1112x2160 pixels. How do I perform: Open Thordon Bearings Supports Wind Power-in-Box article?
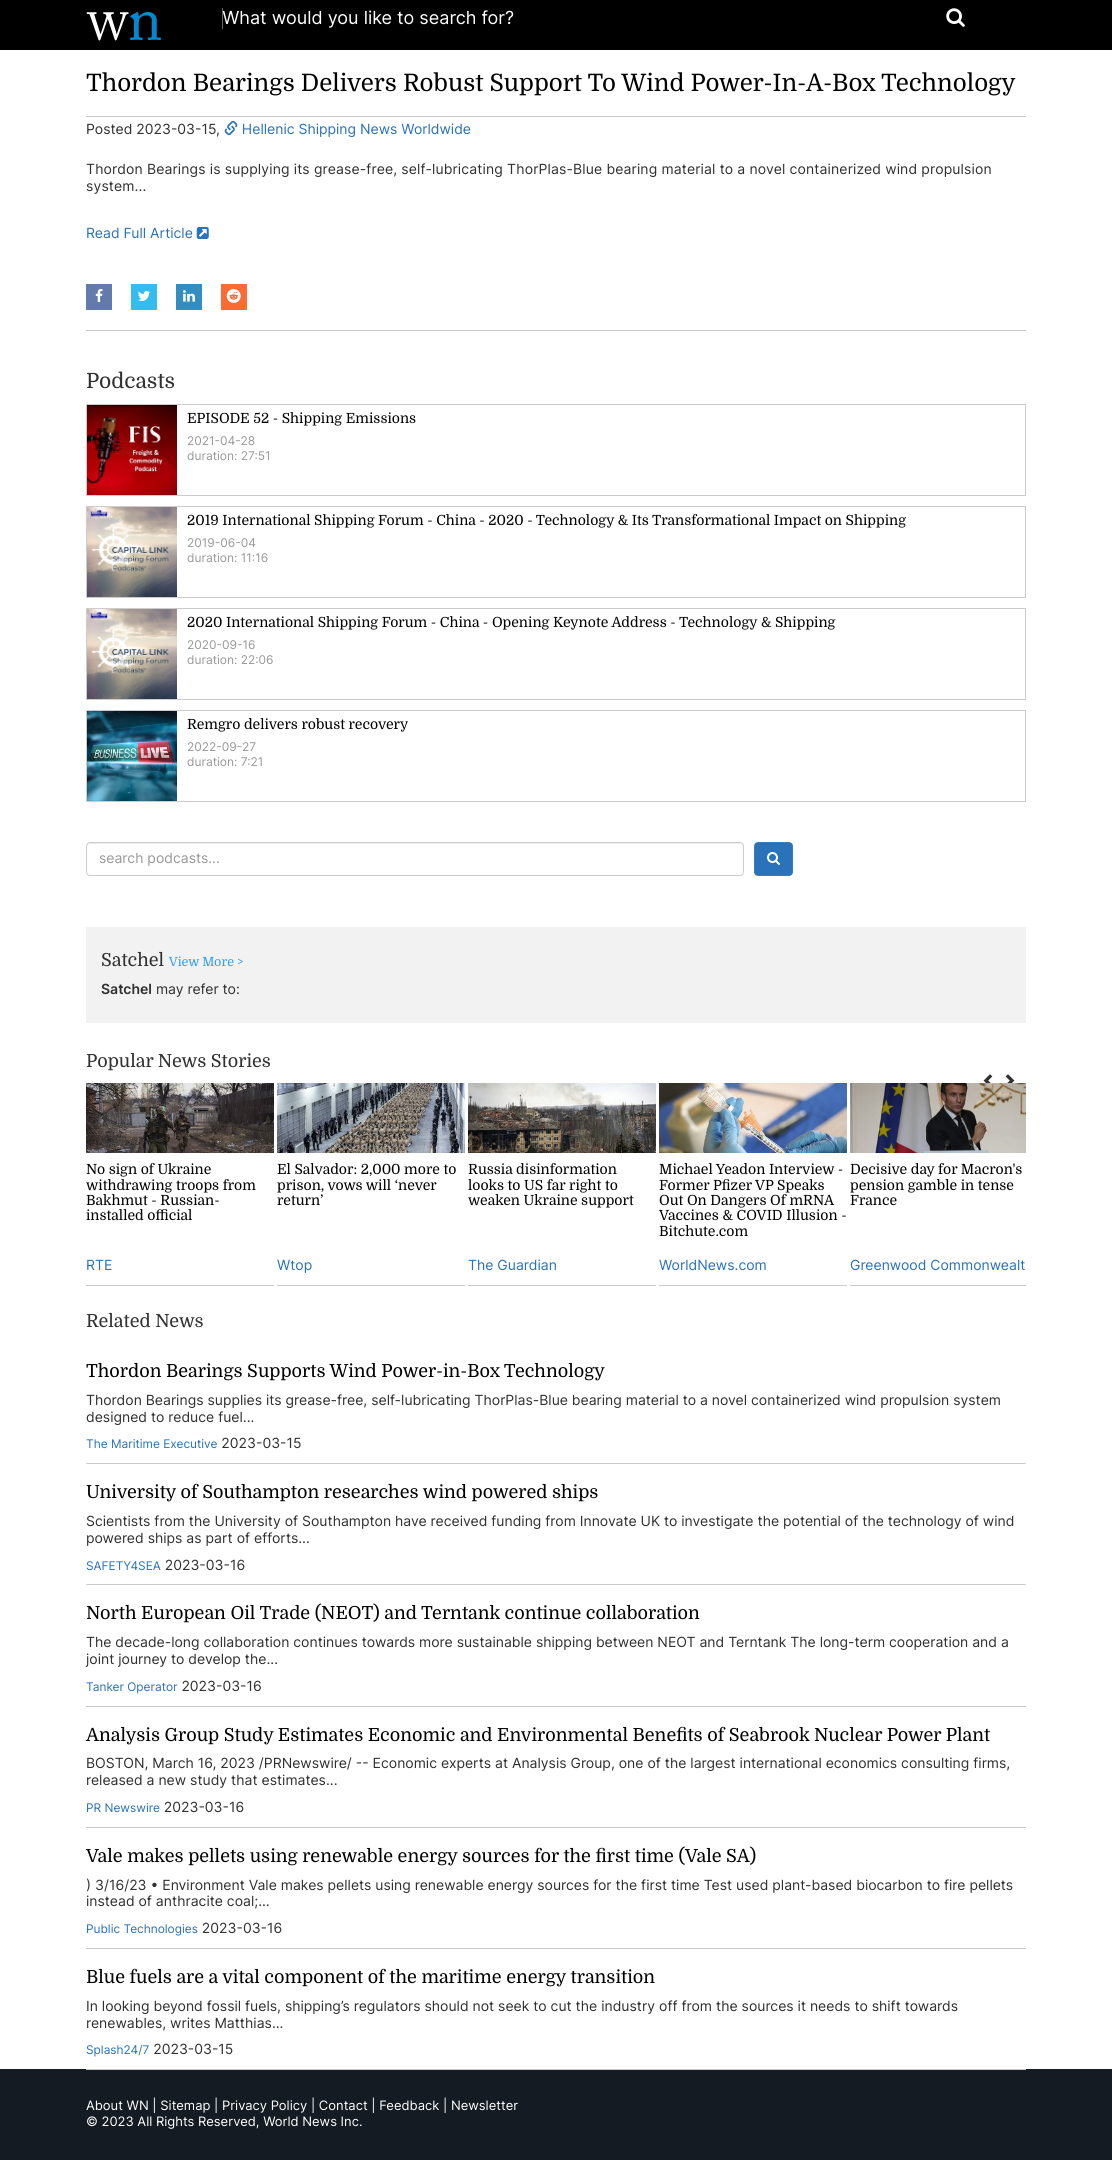[x=345, y=1370]
